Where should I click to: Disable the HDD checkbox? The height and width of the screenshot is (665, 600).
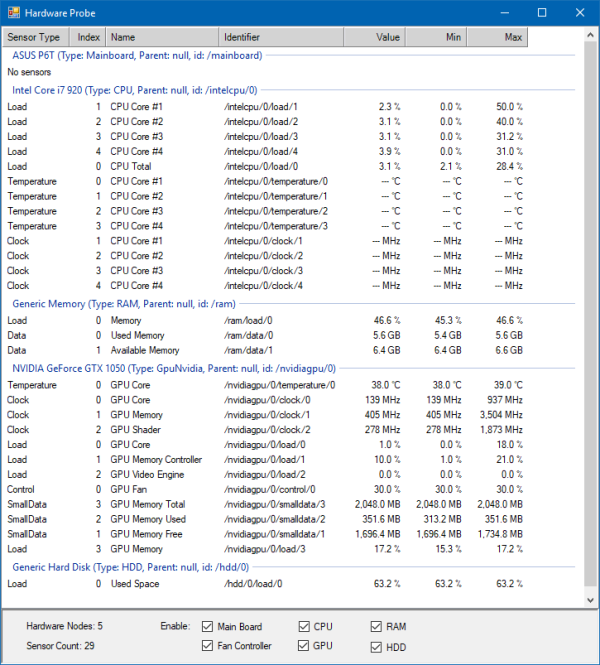pyautogui.click(x=376, y=647)
